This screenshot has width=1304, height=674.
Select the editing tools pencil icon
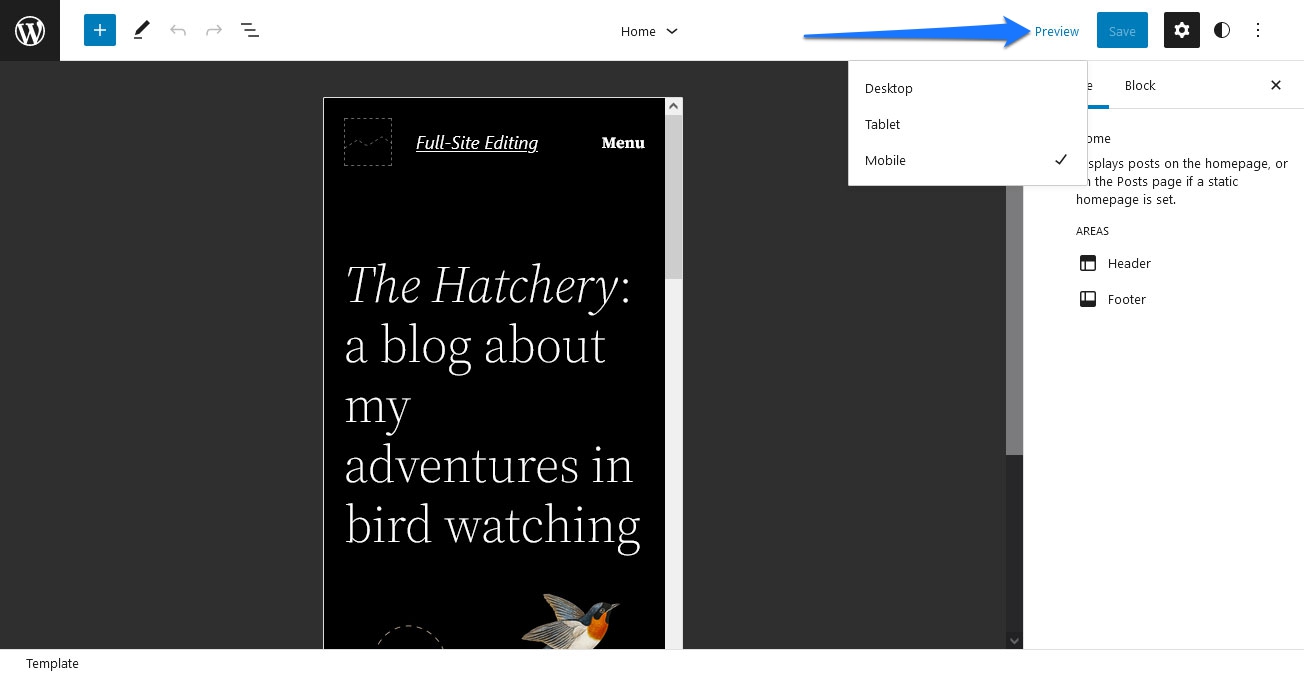[141, 30]
